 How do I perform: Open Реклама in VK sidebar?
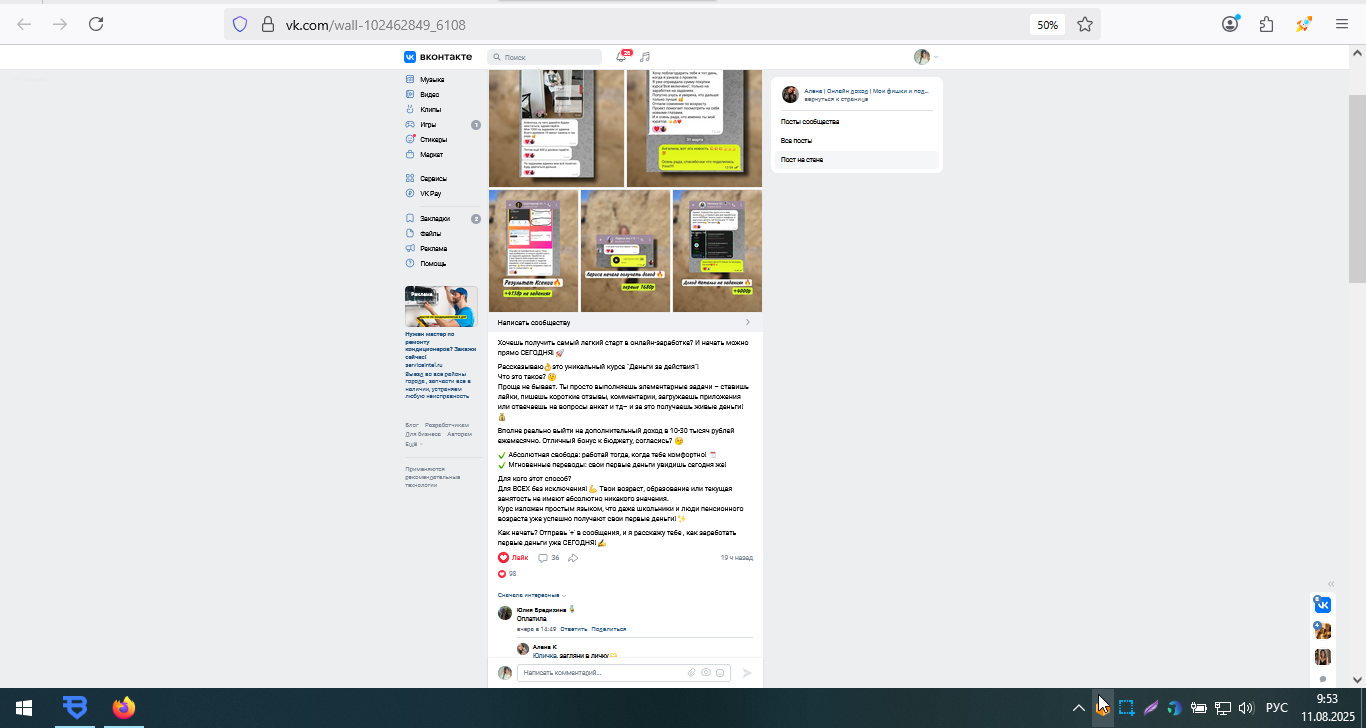433,248
